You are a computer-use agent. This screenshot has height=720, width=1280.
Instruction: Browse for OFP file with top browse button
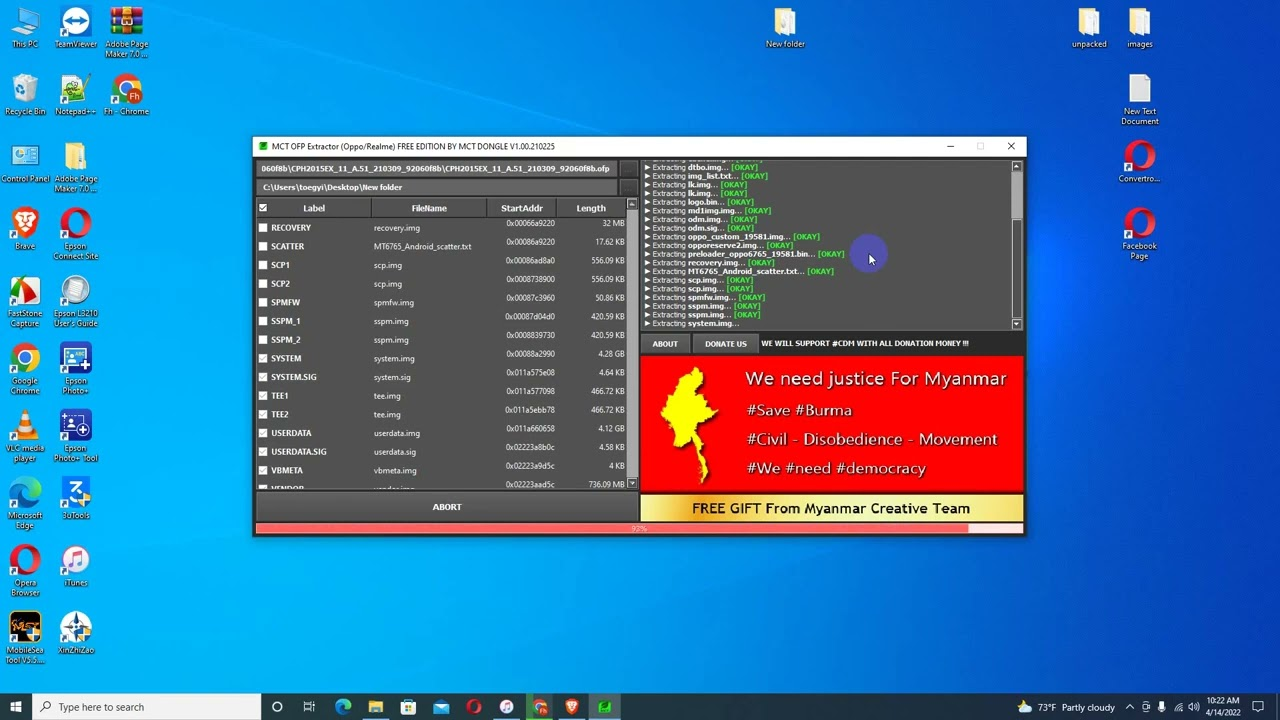tap(628, 168)
